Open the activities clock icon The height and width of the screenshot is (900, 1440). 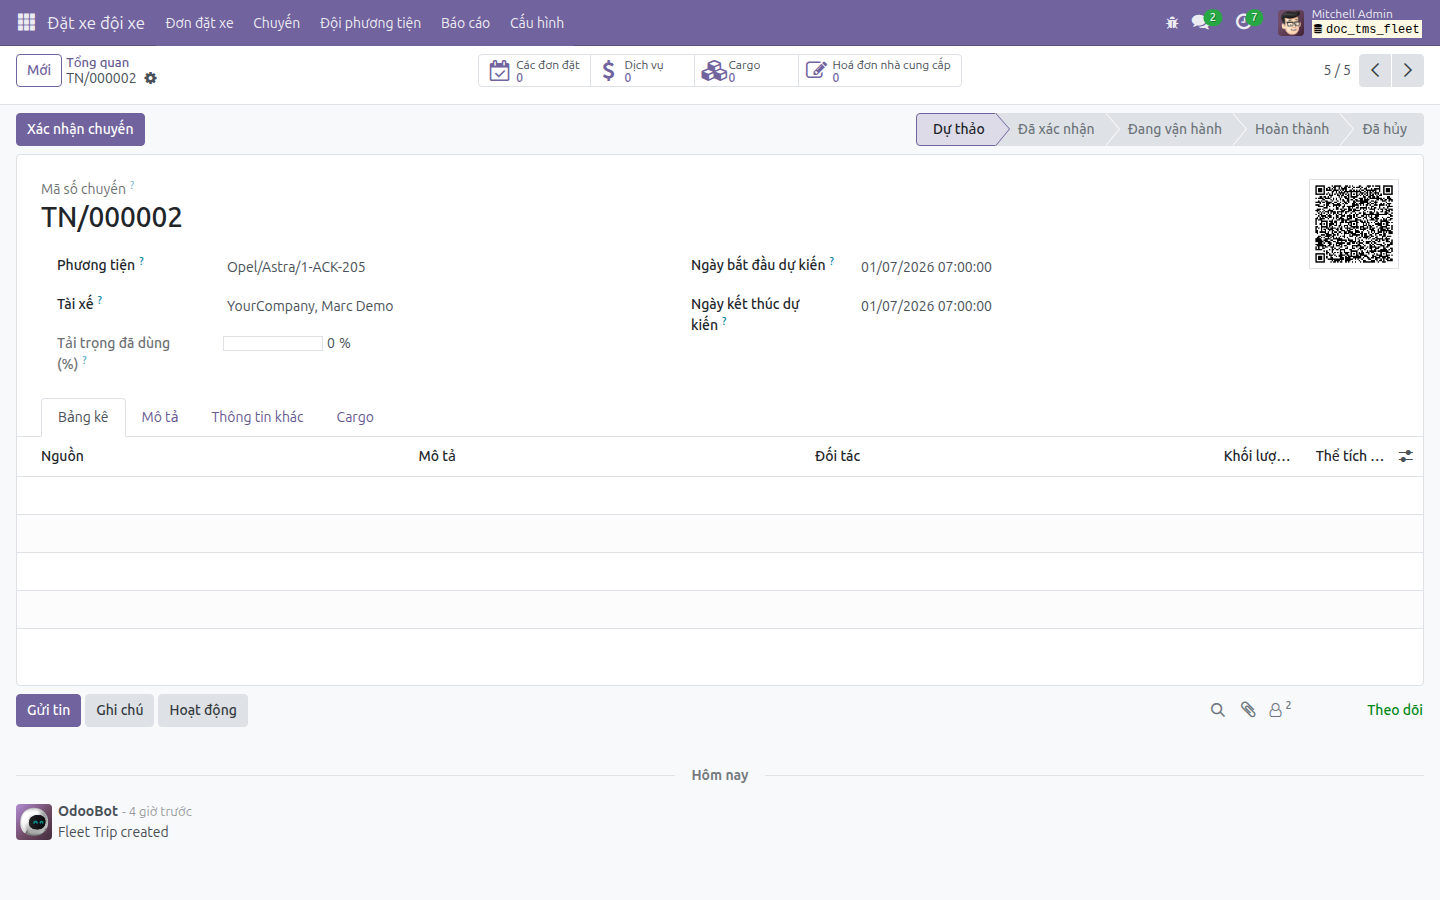(1243, 22)
